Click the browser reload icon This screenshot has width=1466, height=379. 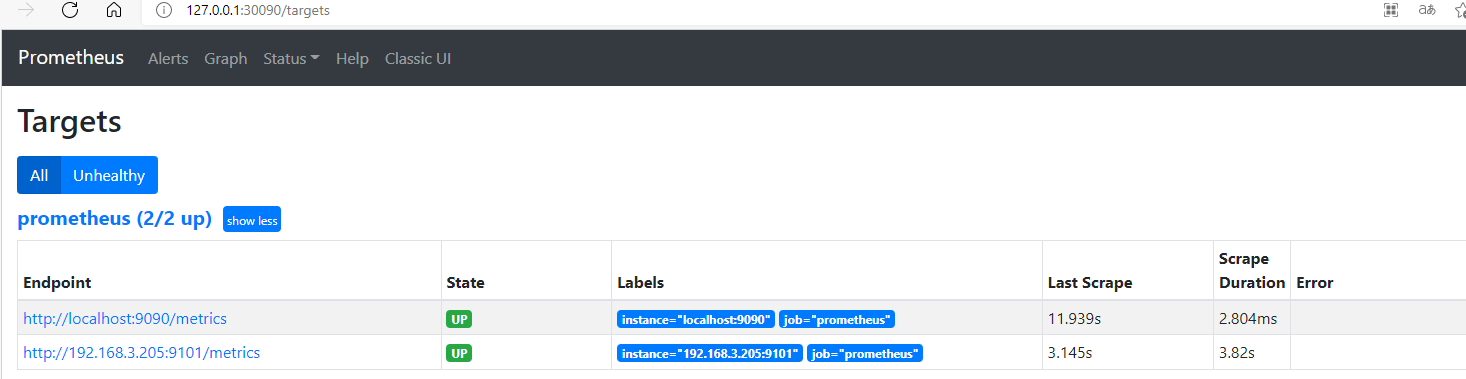coord(70,10)
